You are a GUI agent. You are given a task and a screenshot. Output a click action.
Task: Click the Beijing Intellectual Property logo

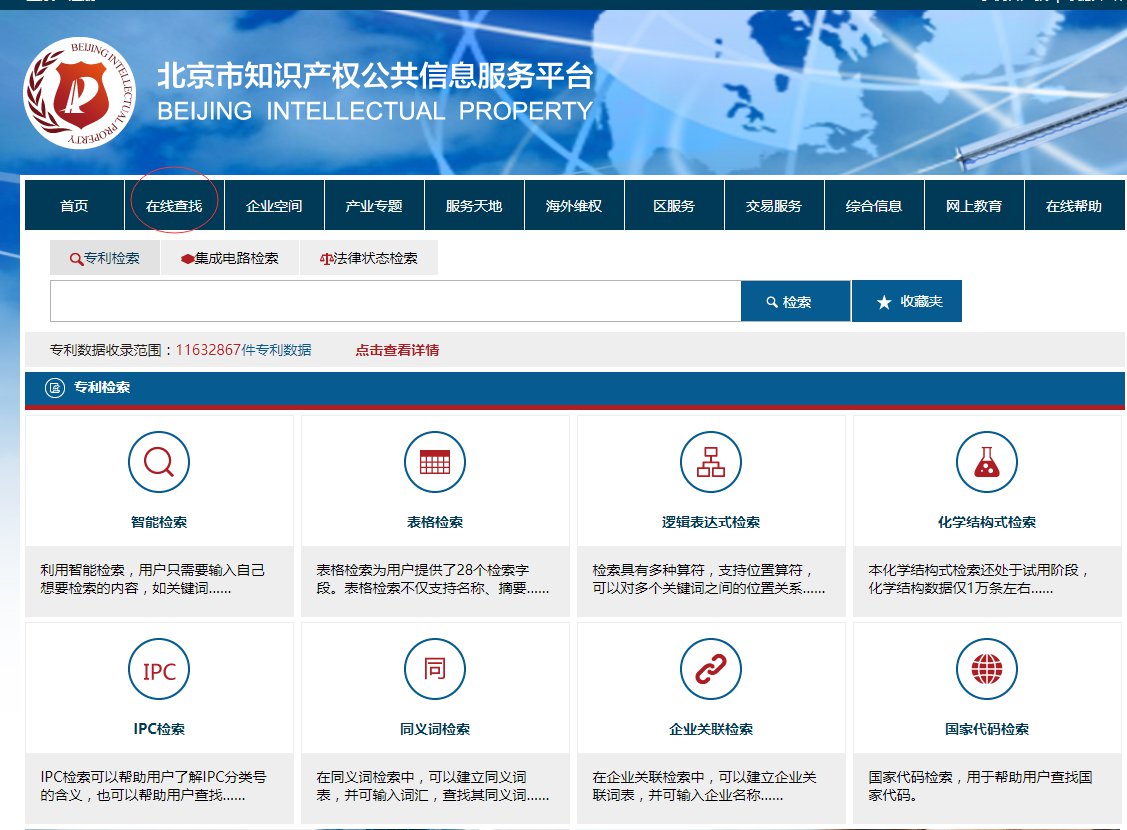pyautogui.click(x=80, y=93)
